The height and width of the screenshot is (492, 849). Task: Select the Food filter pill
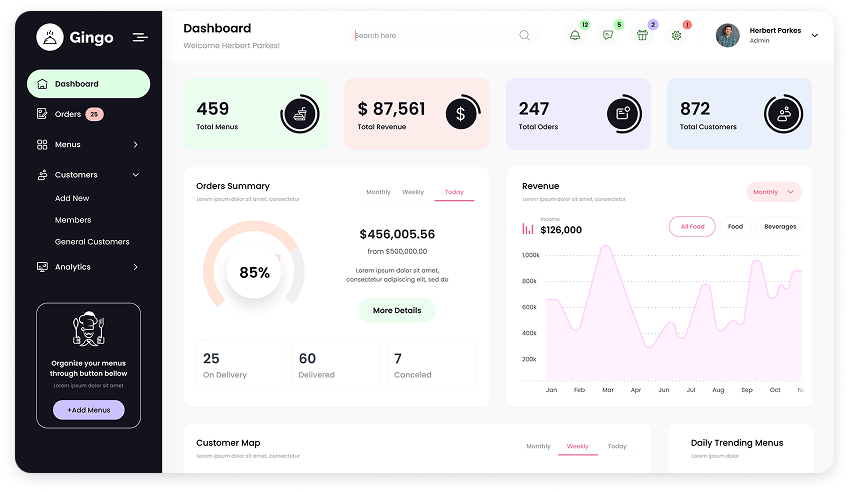[735, 227]
